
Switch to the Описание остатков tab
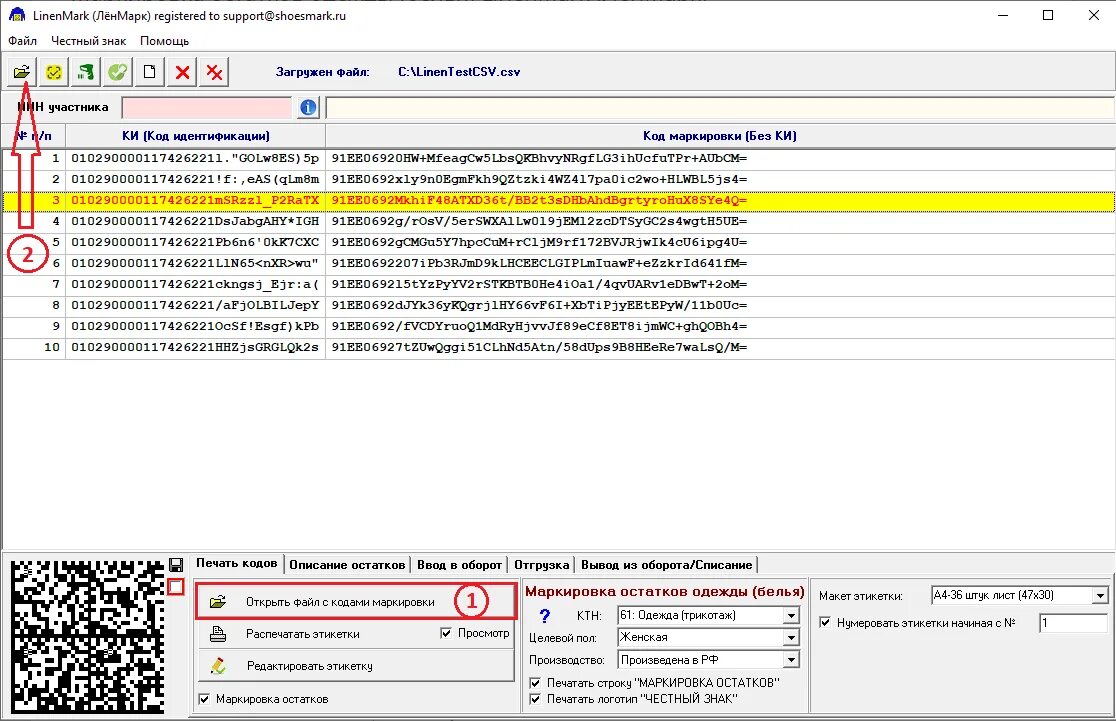347,564
